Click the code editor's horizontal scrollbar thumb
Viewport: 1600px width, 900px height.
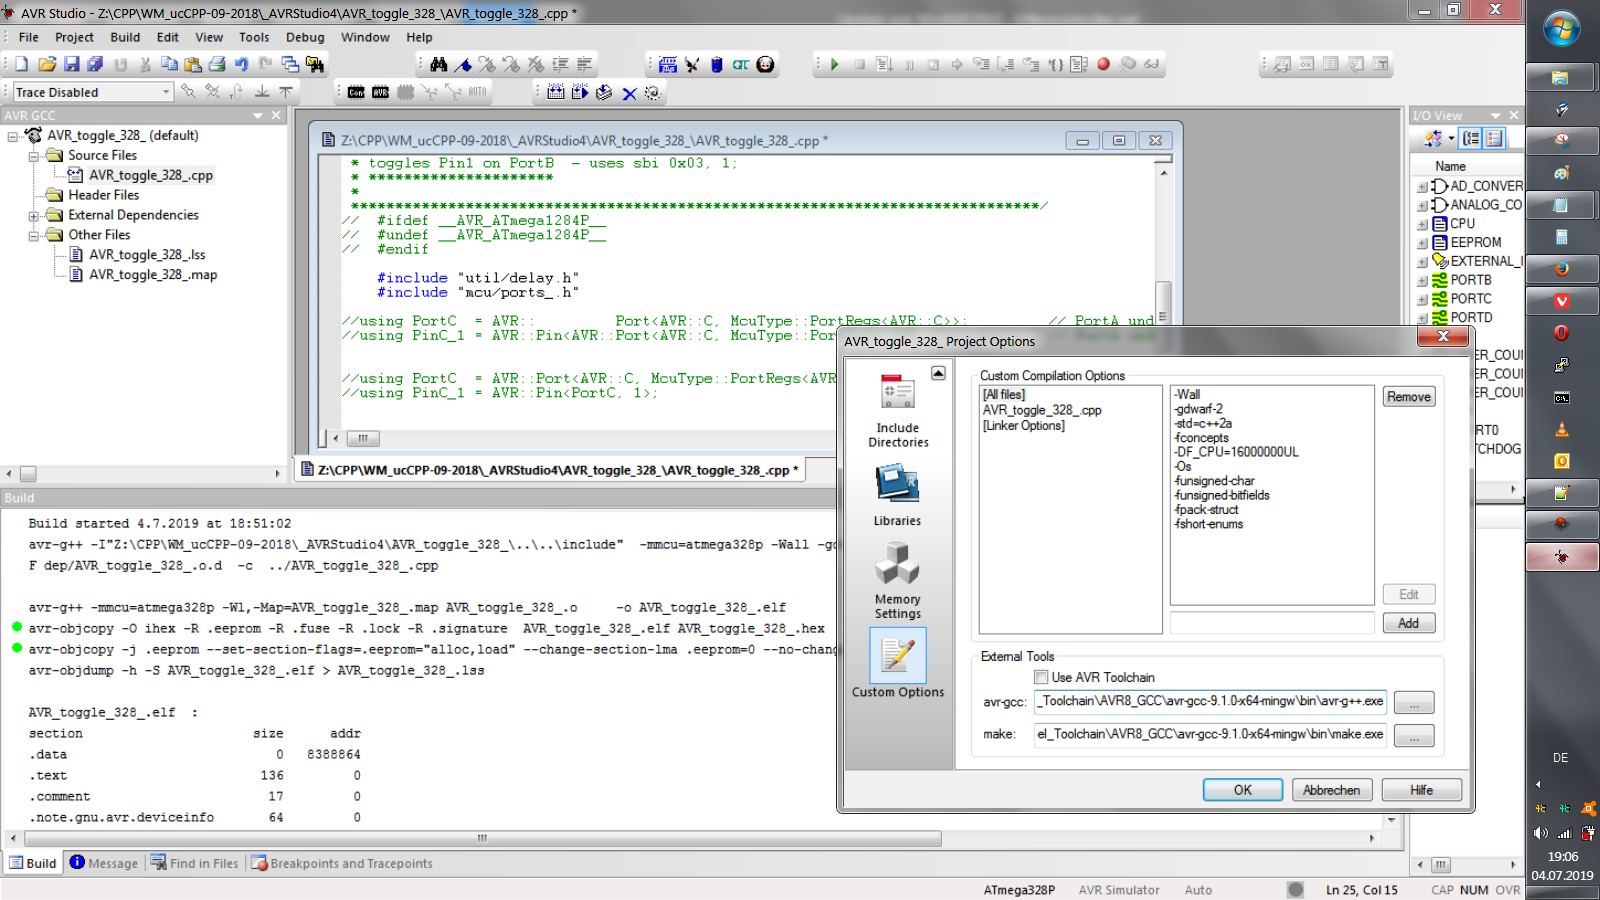363,438
